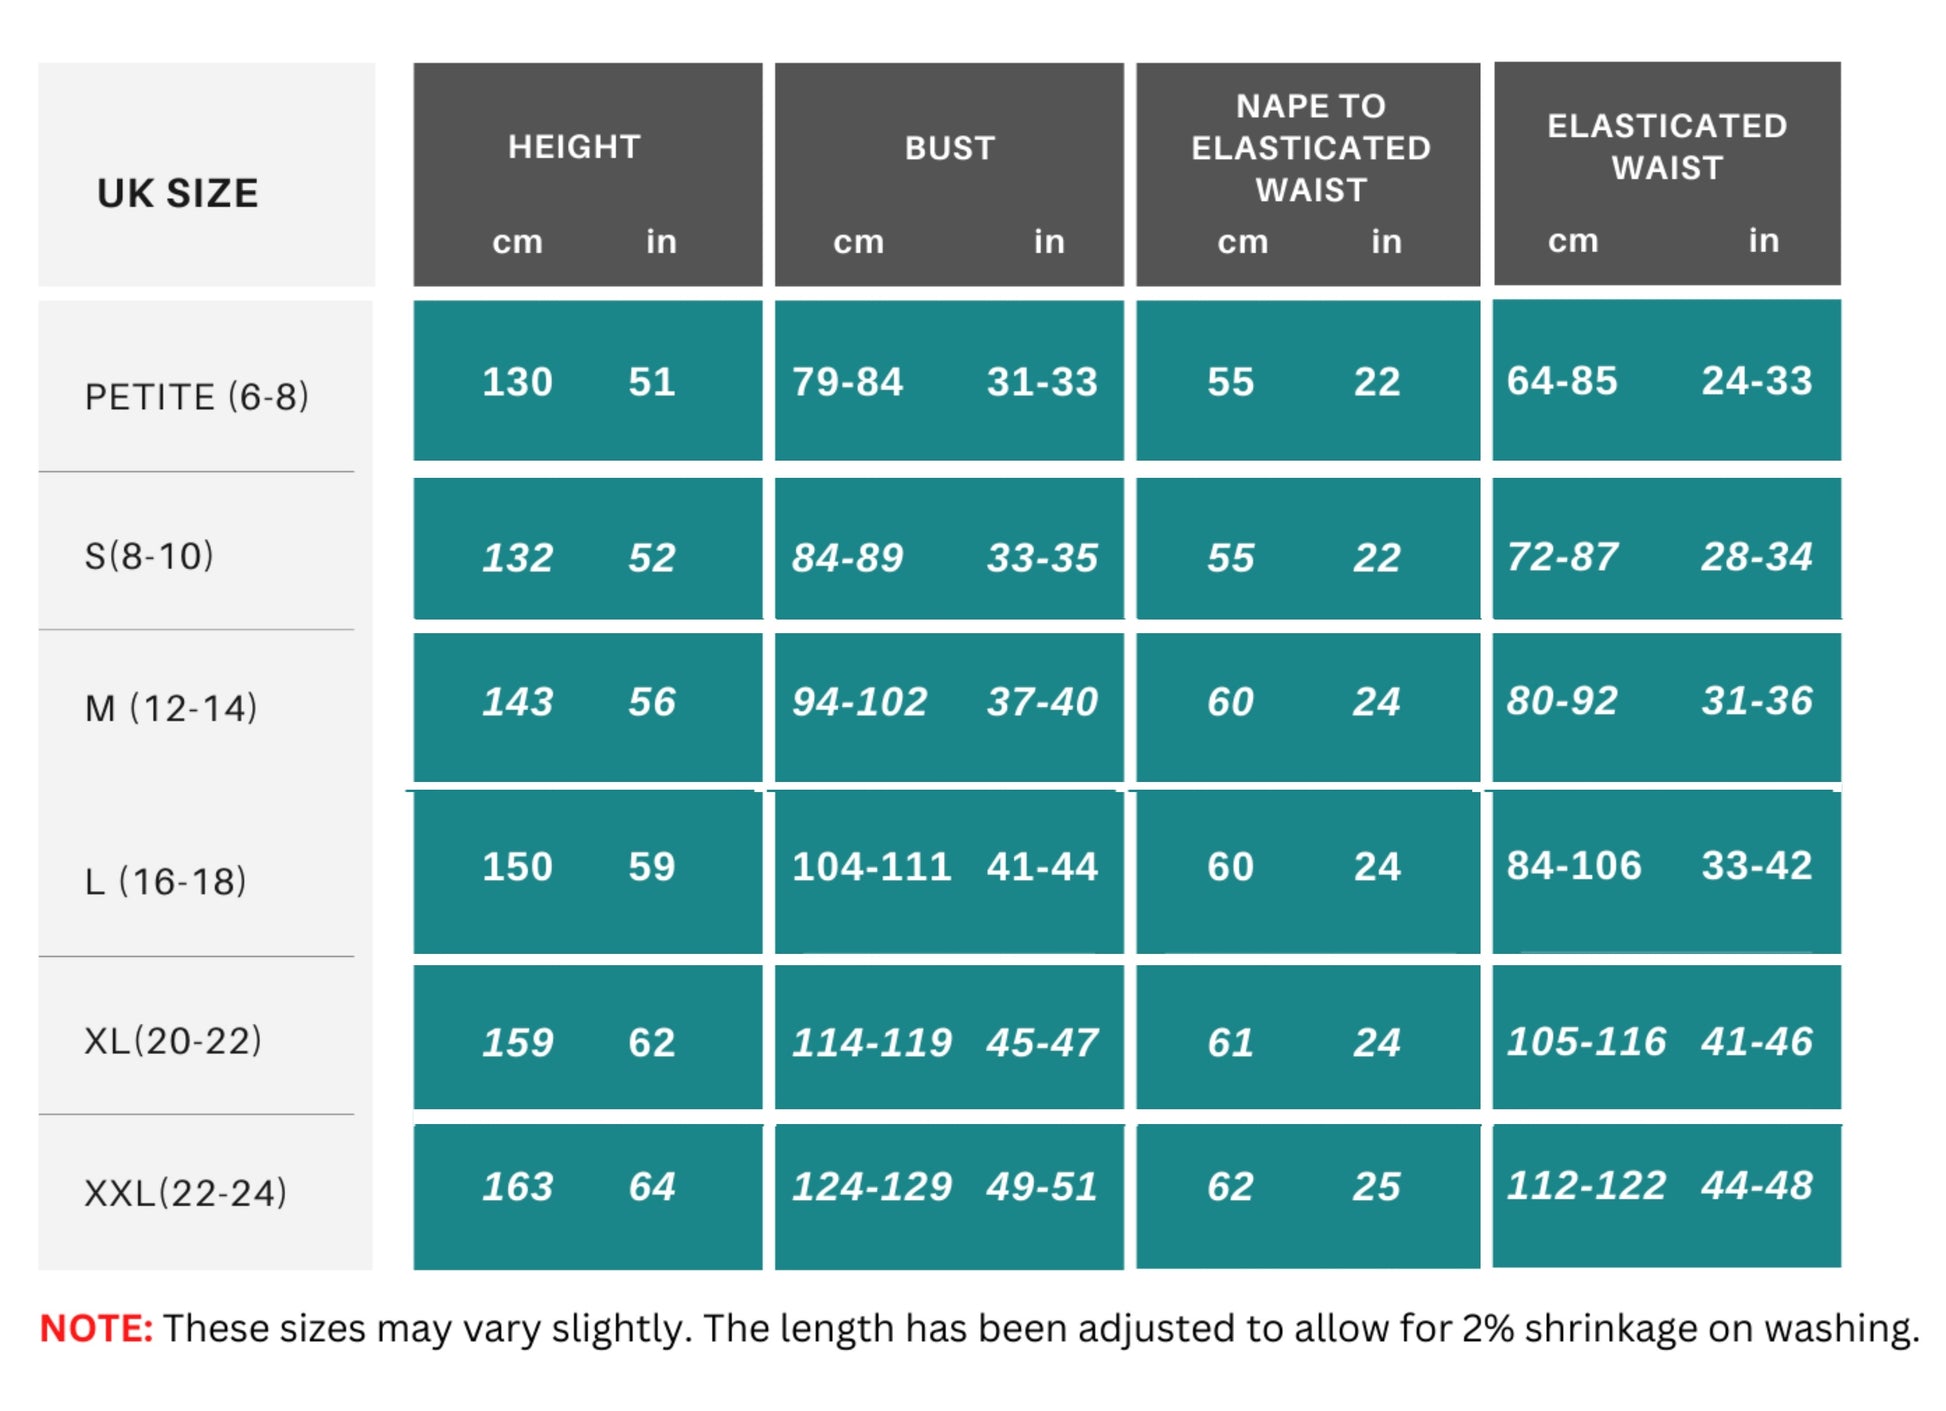Click the 163 height value
1946x1411 pixels.
[x=517, y=1187]
